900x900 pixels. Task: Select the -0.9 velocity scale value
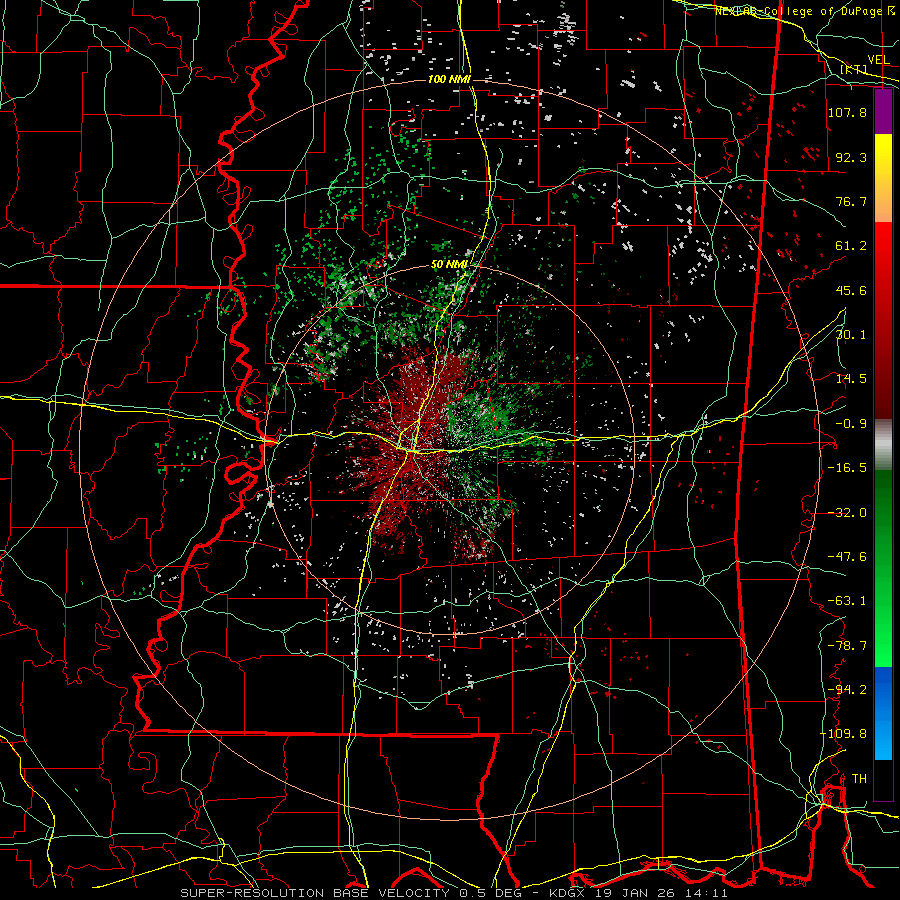tap(851, 424)
